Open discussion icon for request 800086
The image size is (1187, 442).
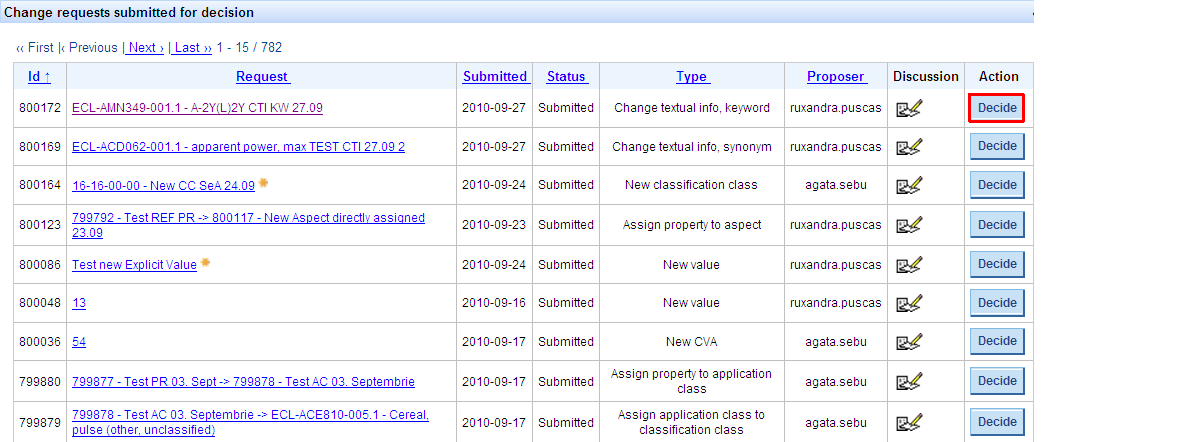coord(908,265)
